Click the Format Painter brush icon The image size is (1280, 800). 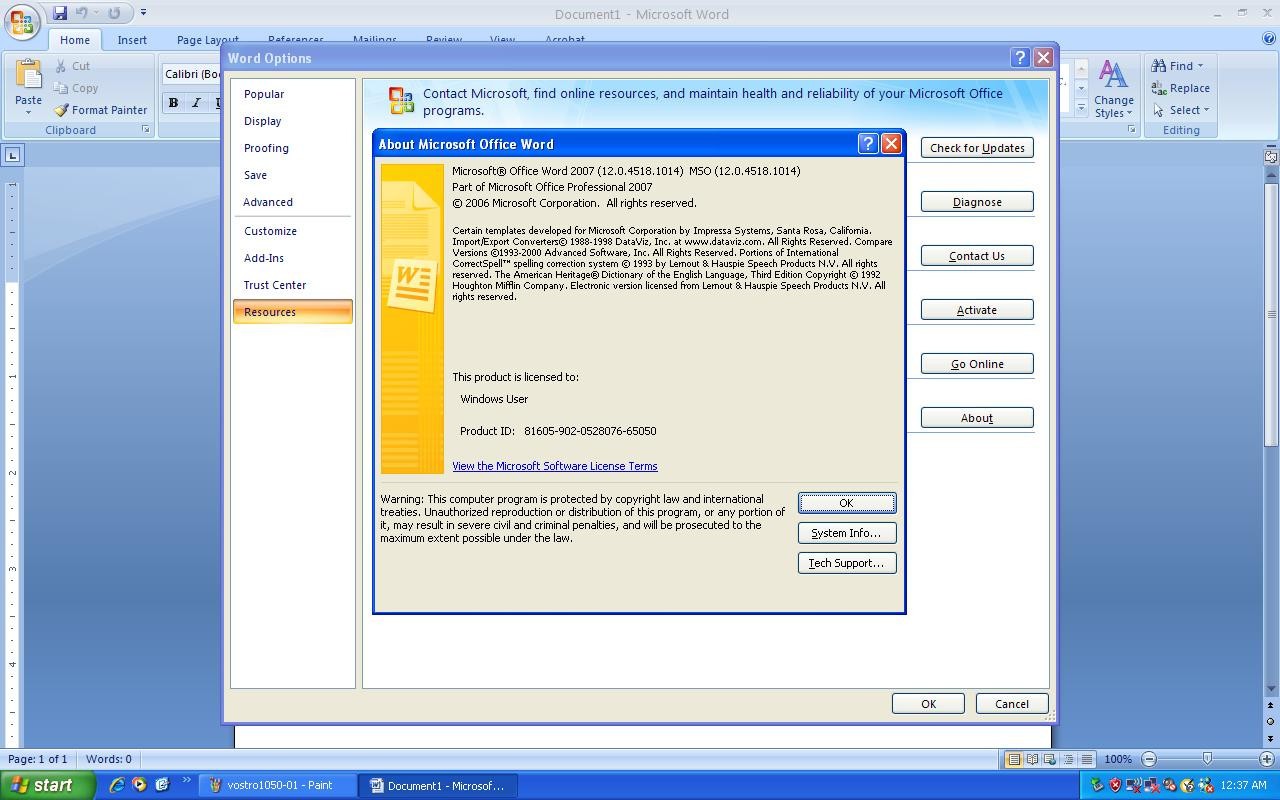(x=61, y=110)
